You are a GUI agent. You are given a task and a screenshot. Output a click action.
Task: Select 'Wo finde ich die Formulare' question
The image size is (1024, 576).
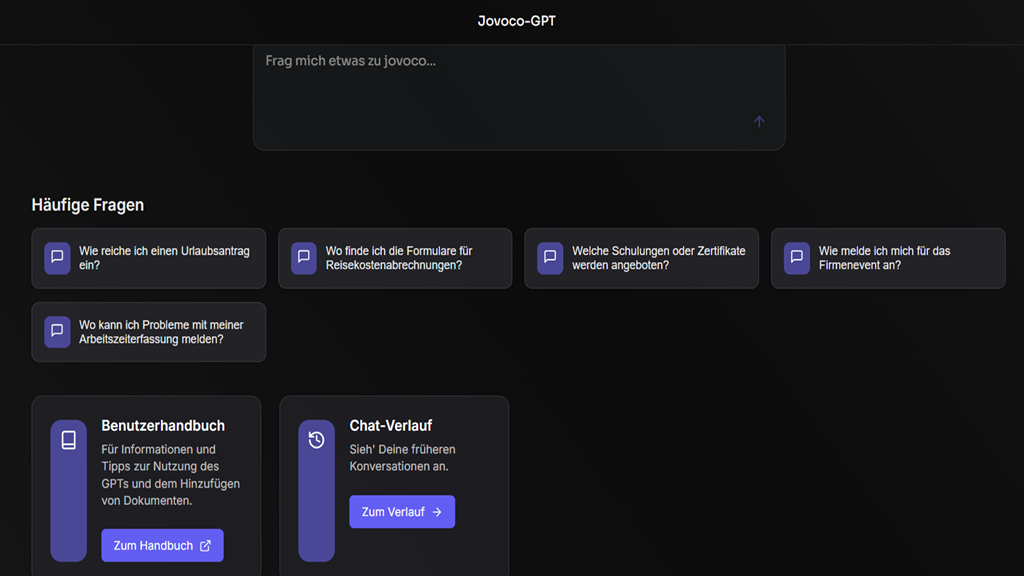(x=395, y=258)
